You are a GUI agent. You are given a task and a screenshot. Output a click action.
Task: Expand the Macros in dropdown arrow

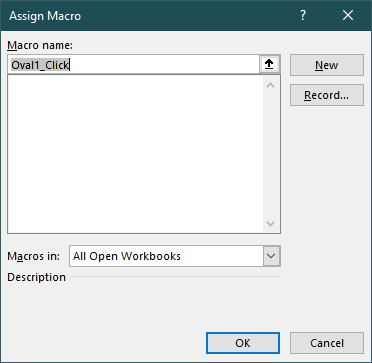(272, 256)
